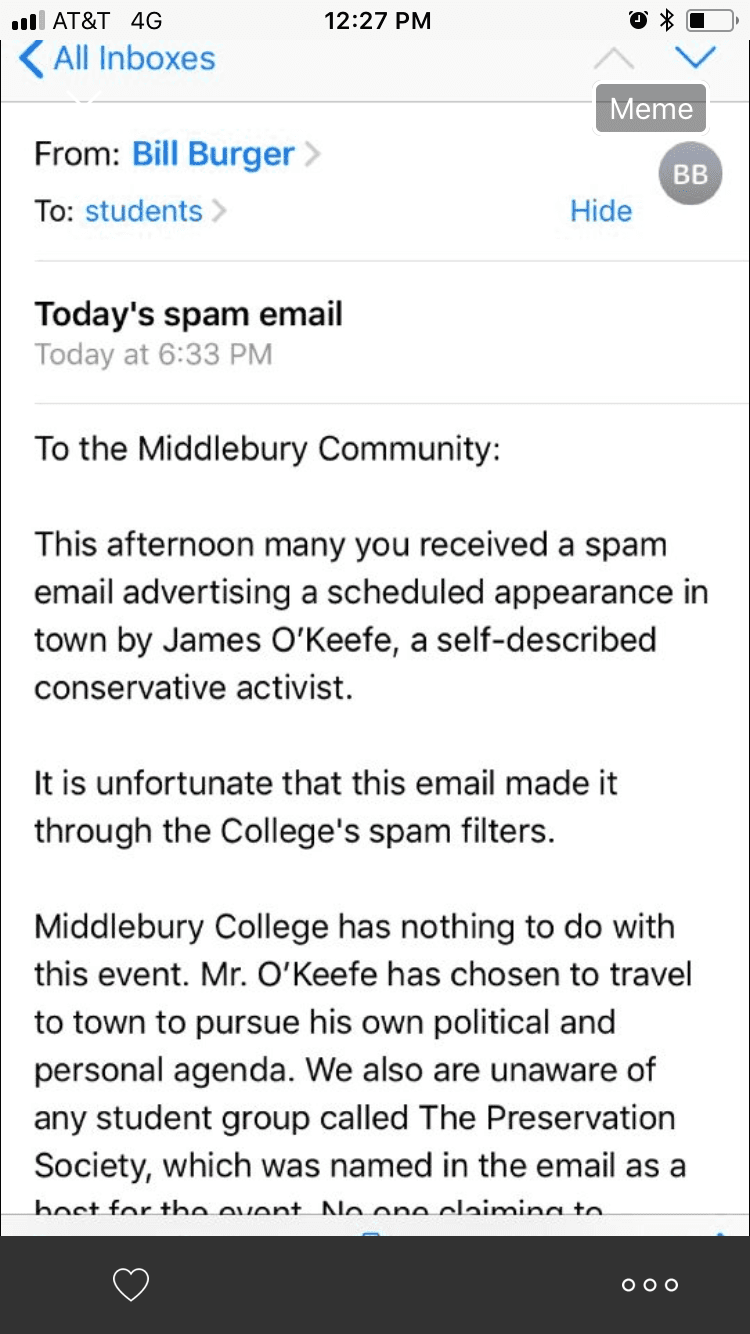This screenshot has width=750, height=1334.
Task: Open the three-dot more options menu
Action: [x=650, y=1285]
